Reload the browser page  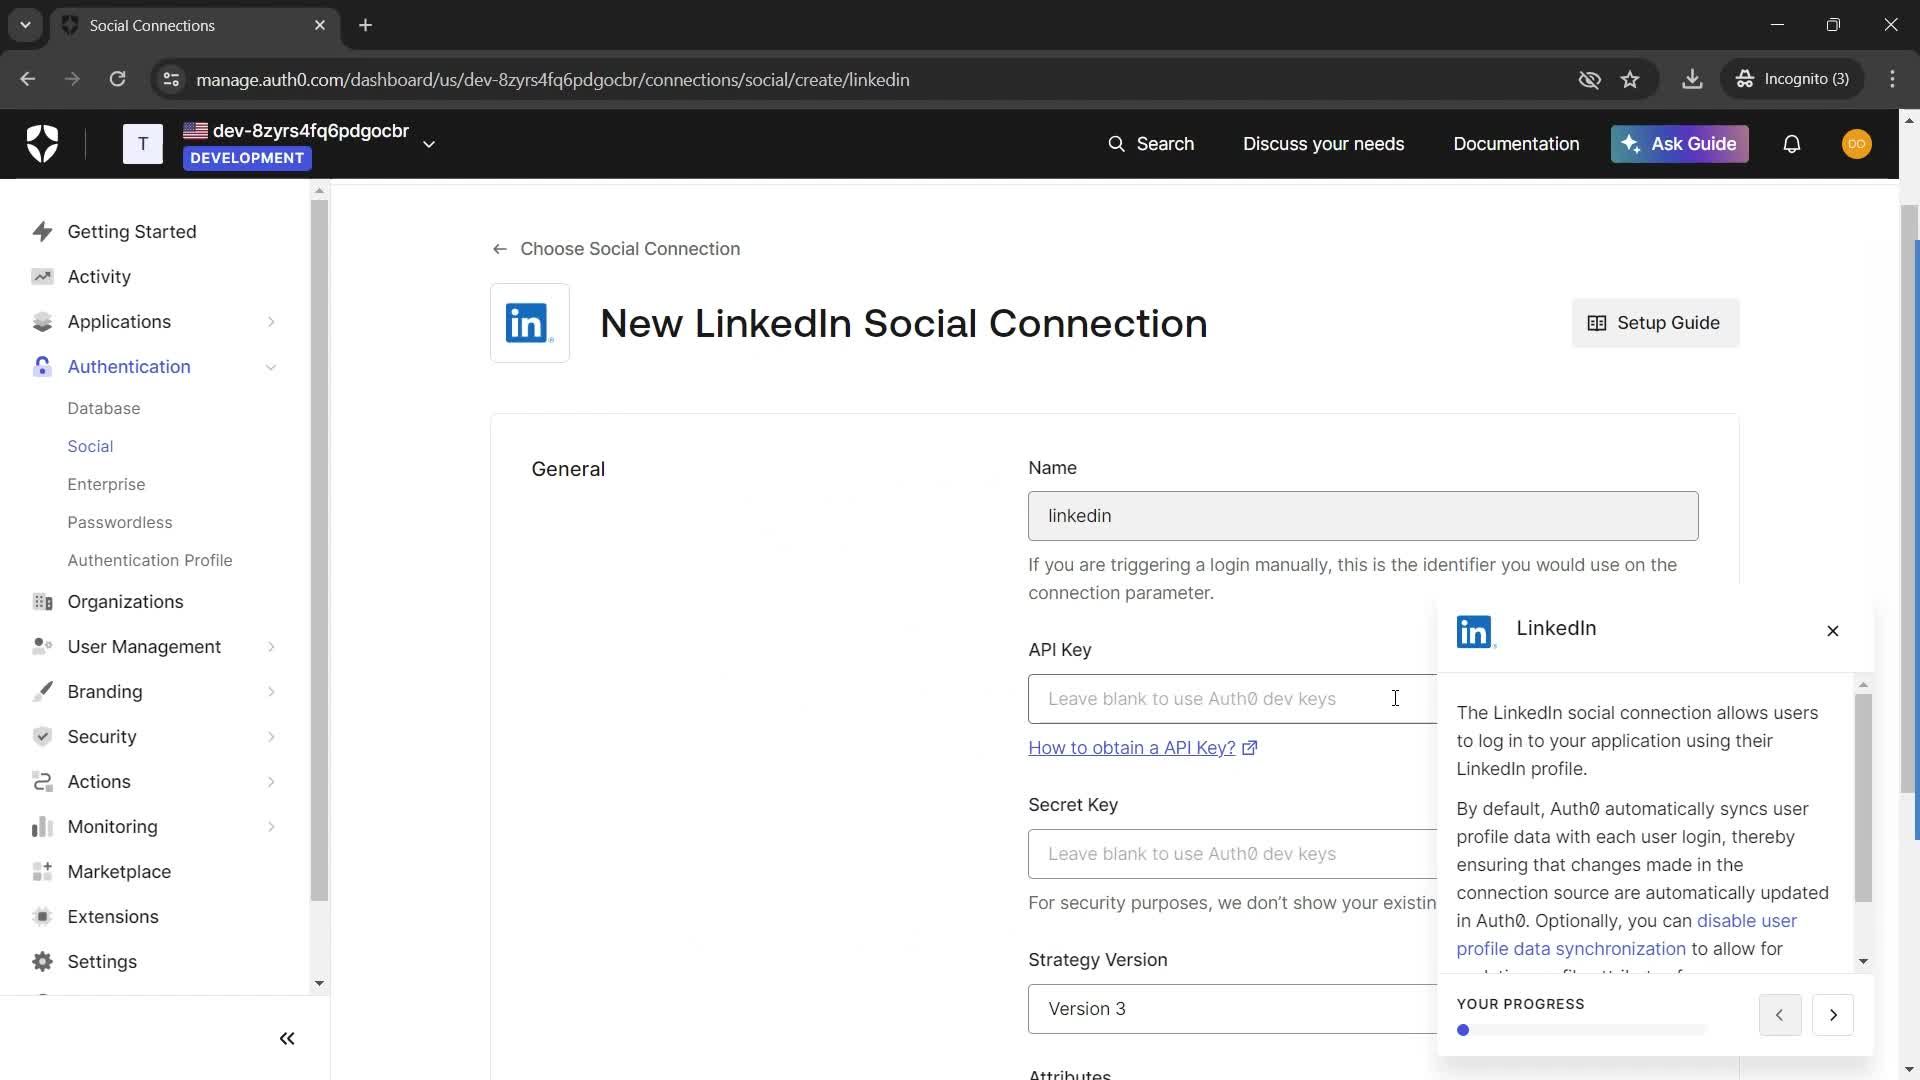(x=117, y=79)
